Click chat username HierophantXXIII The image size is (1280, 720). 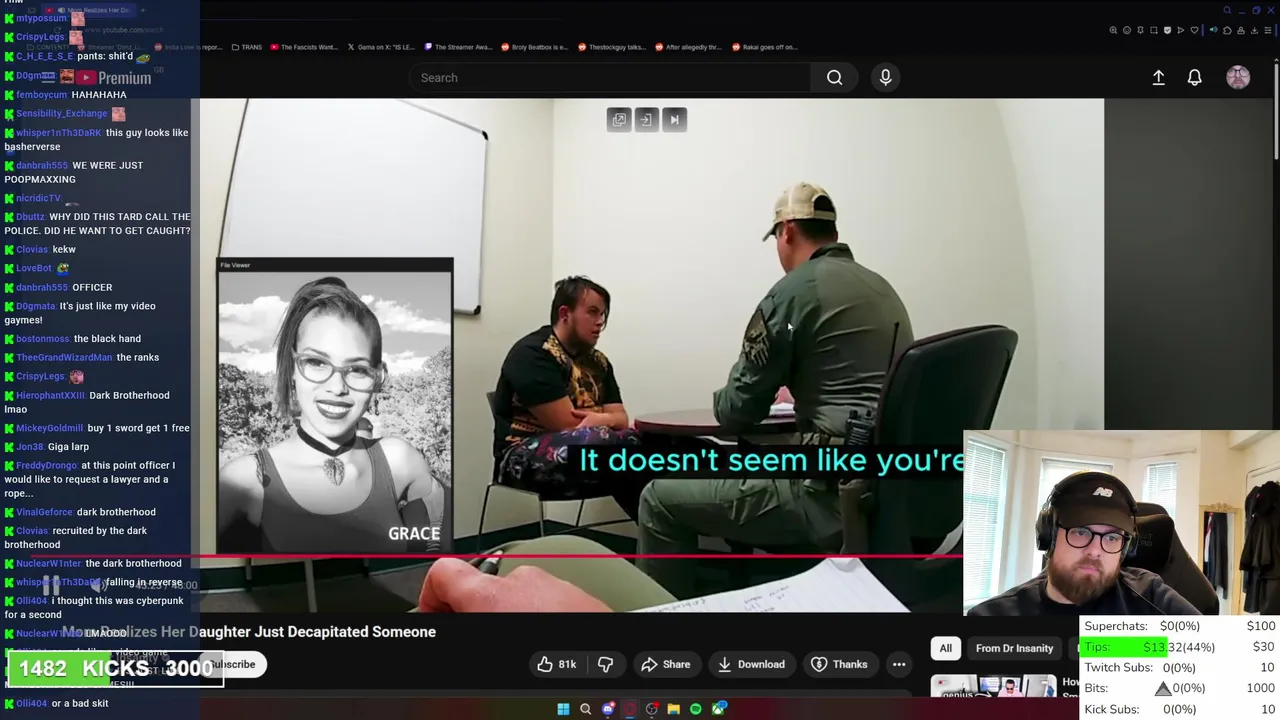(50, 395)
